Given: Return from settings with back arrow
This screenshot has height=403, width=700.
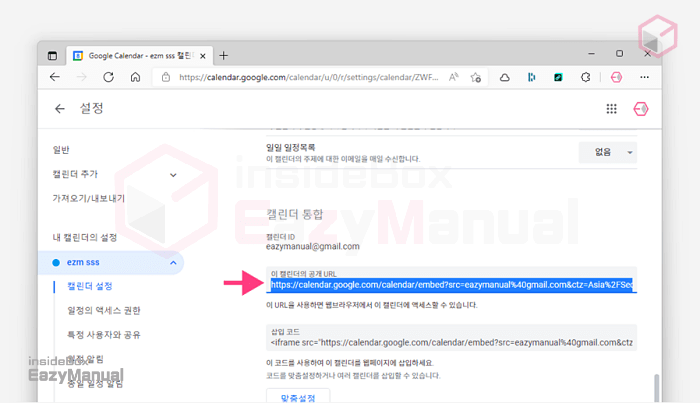Looking at the screenshot, I should point(60,109).
